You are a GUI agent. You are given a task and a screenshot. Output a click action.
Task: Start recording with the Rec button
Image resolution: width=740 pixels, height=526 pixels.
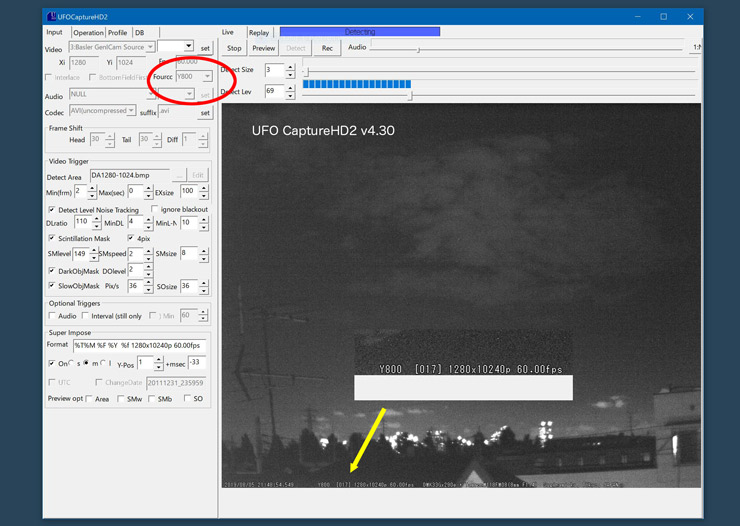pyautogui.click(x=327, y=48)
